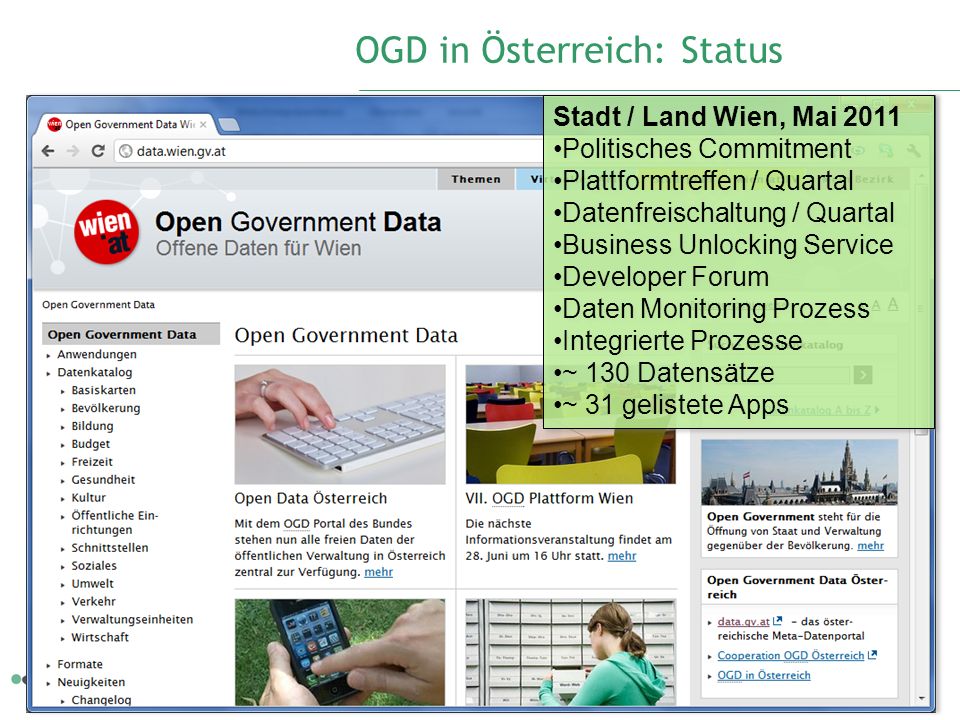The height and width of the screenshot is (720, 960).
Task: Open the Öffentliche Einrichtungen category
Action: tap(114, 522)
